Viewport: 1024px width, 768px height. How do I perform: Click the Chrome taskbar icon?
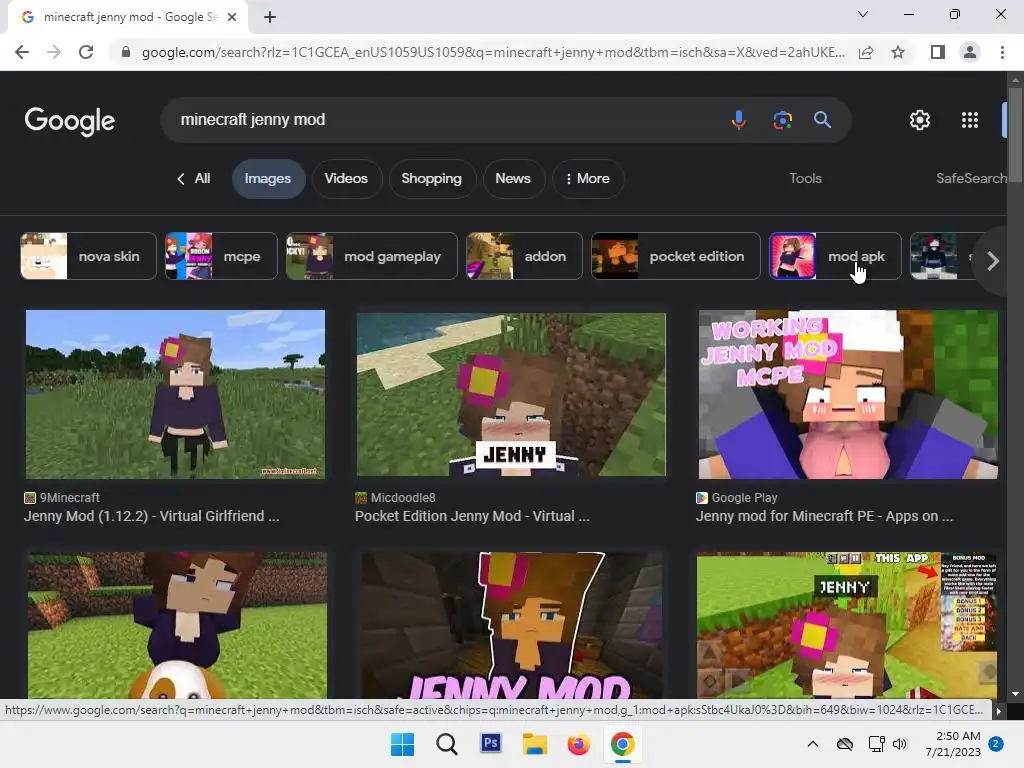(x=622, y=744)
